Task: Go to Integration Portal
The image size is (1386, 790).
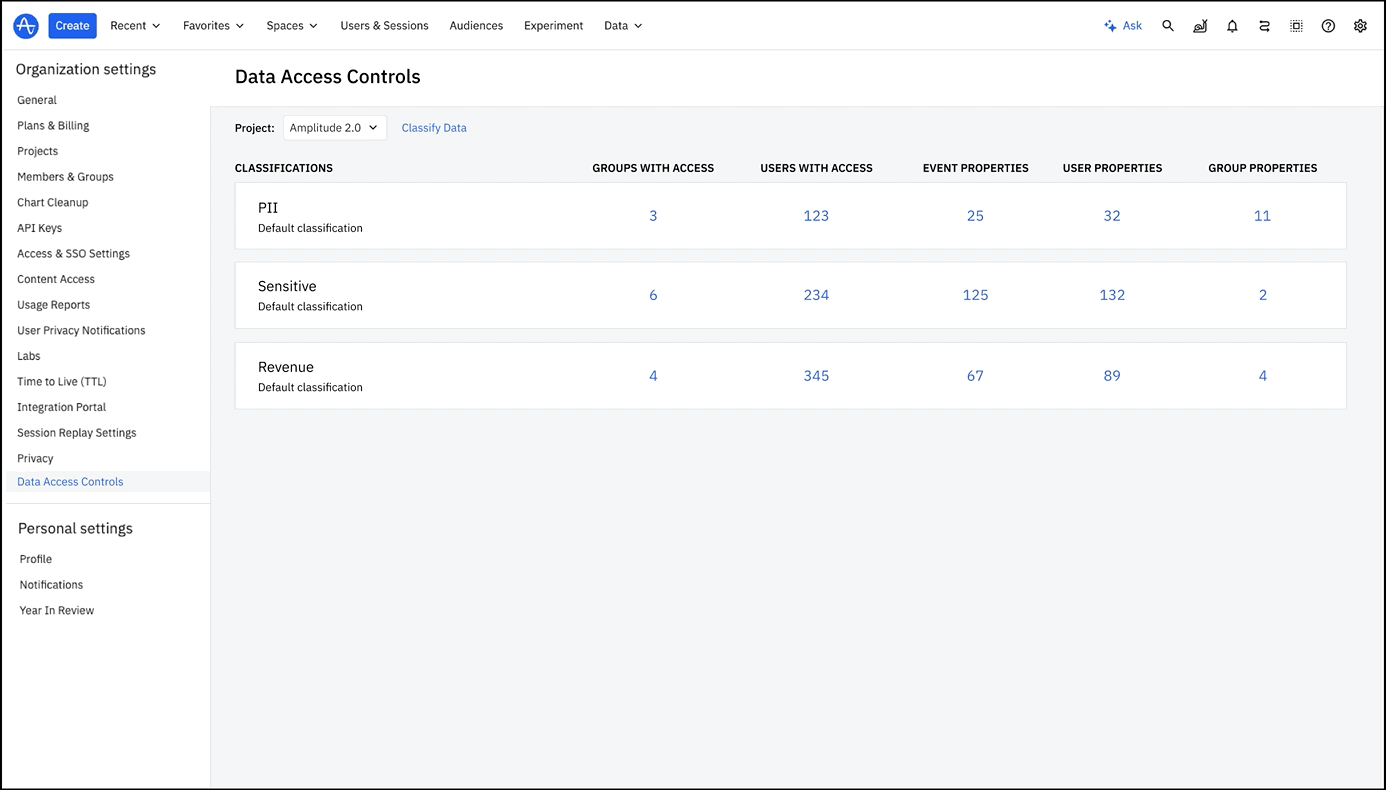Action: pos(61,407)
